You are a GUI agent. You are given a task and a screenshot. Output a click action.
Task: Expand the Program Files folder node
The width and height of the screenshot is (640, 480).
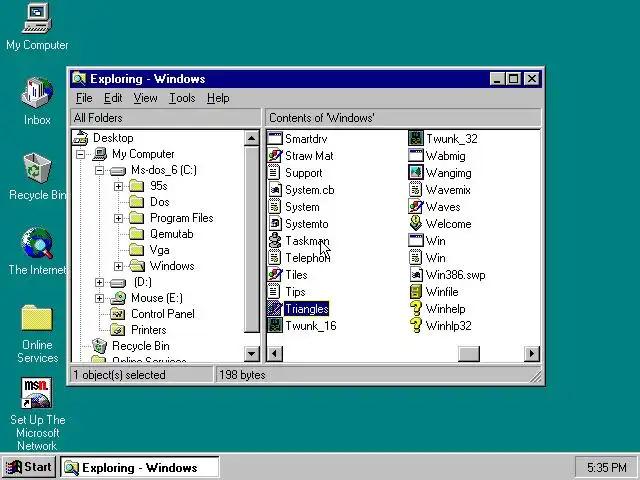point(118,218)
